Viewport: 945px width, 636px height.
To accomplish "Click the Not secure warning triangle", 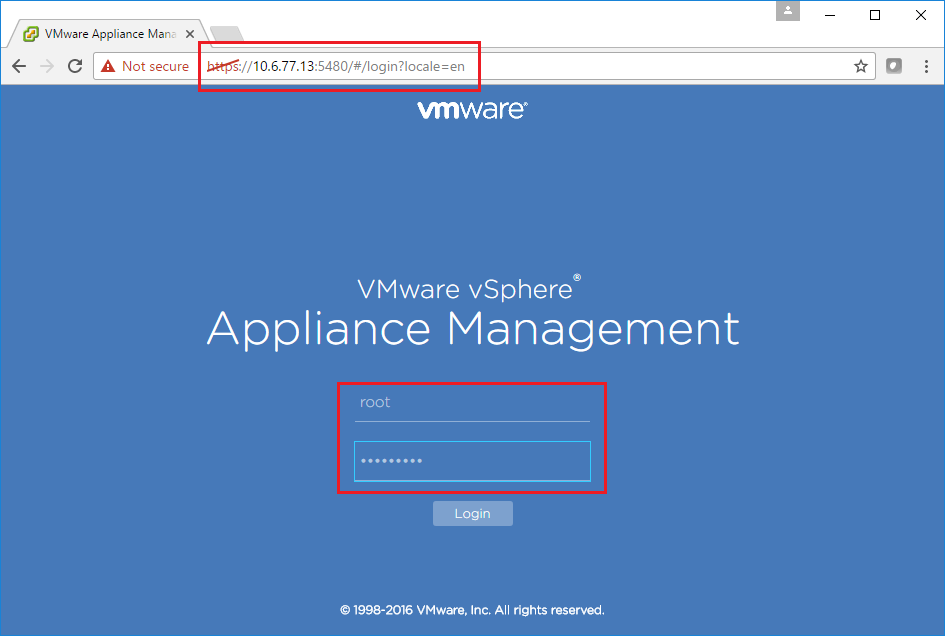I will tap(108, 66).
